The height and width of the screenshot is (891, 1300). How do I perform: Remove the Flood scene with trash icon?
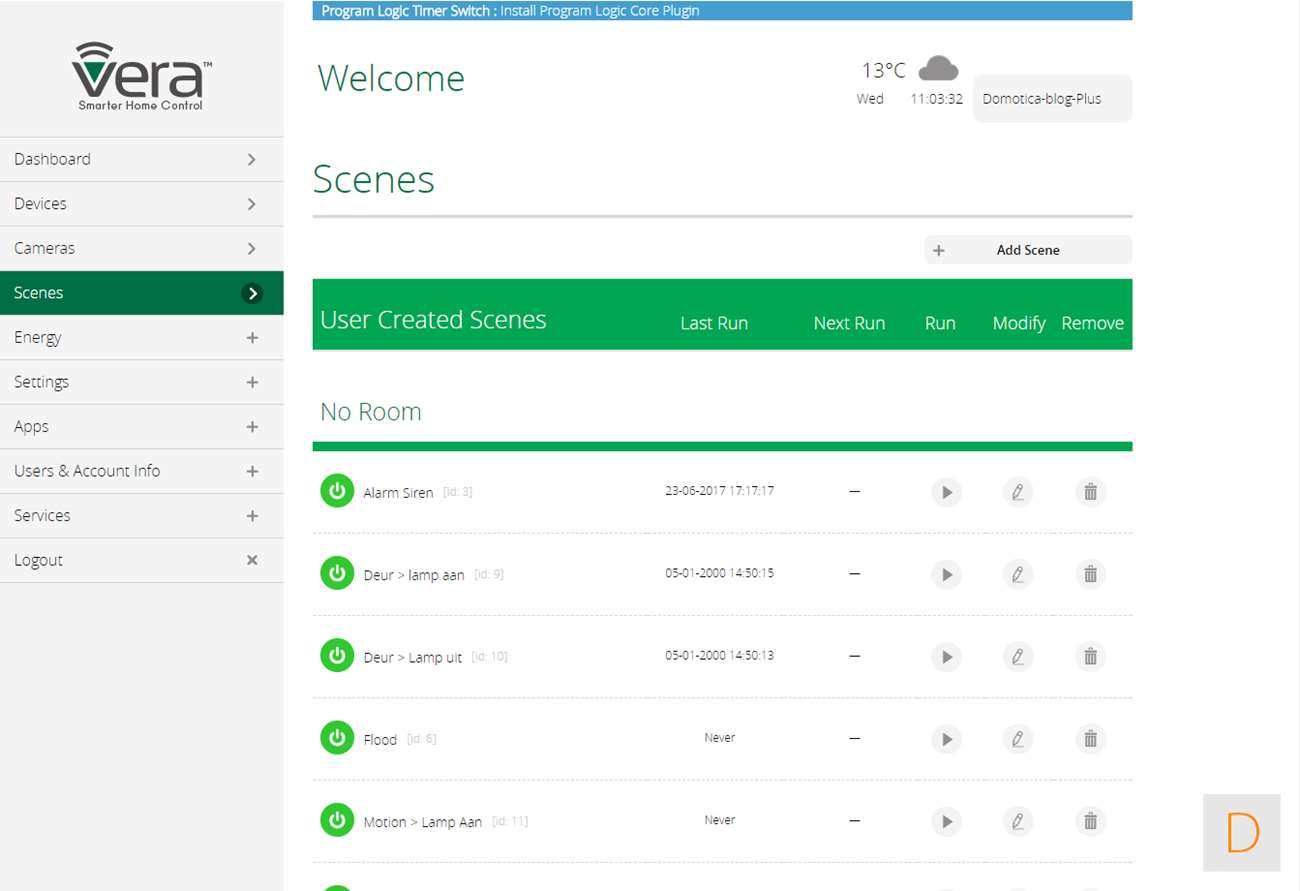(x=1090, y=739)
